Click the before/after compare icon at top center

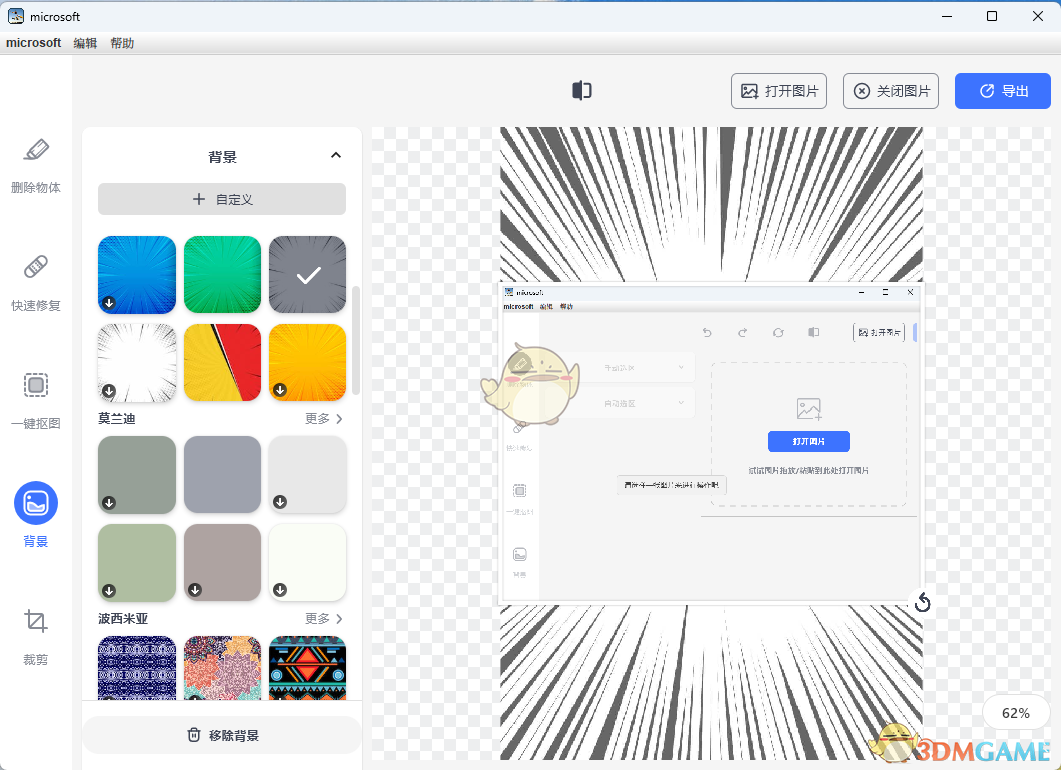pyautogui.click(x=581, y=90)
